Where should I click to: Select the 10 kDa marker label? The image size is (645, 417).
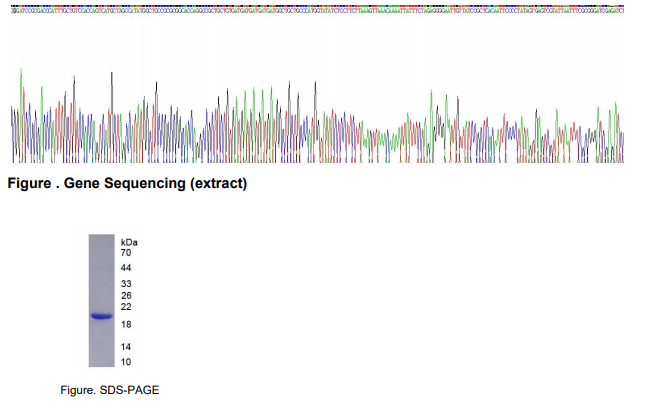(127, 362)
